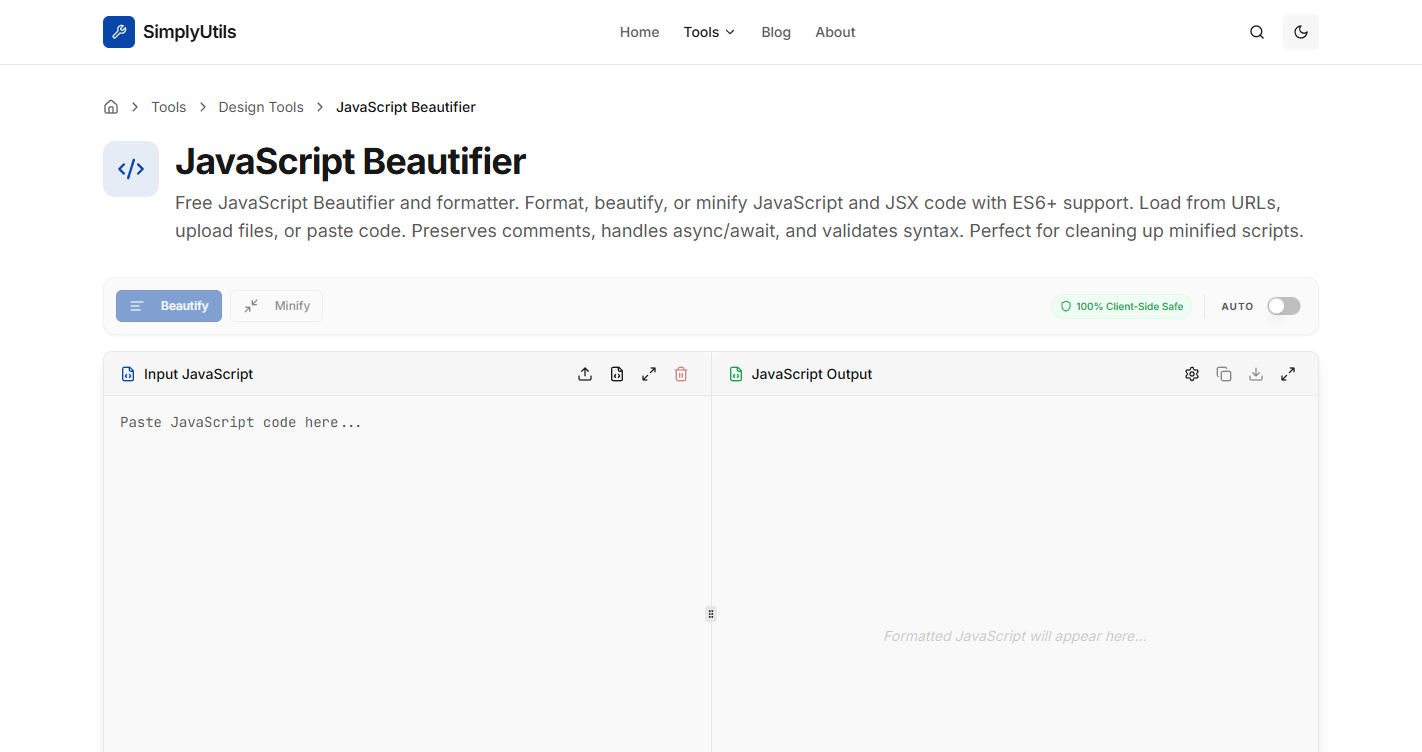The width and height of the screenshot is (1422, 752).
Task: Click the home breadcrumb icon
Action: click(x=111, y=107)
